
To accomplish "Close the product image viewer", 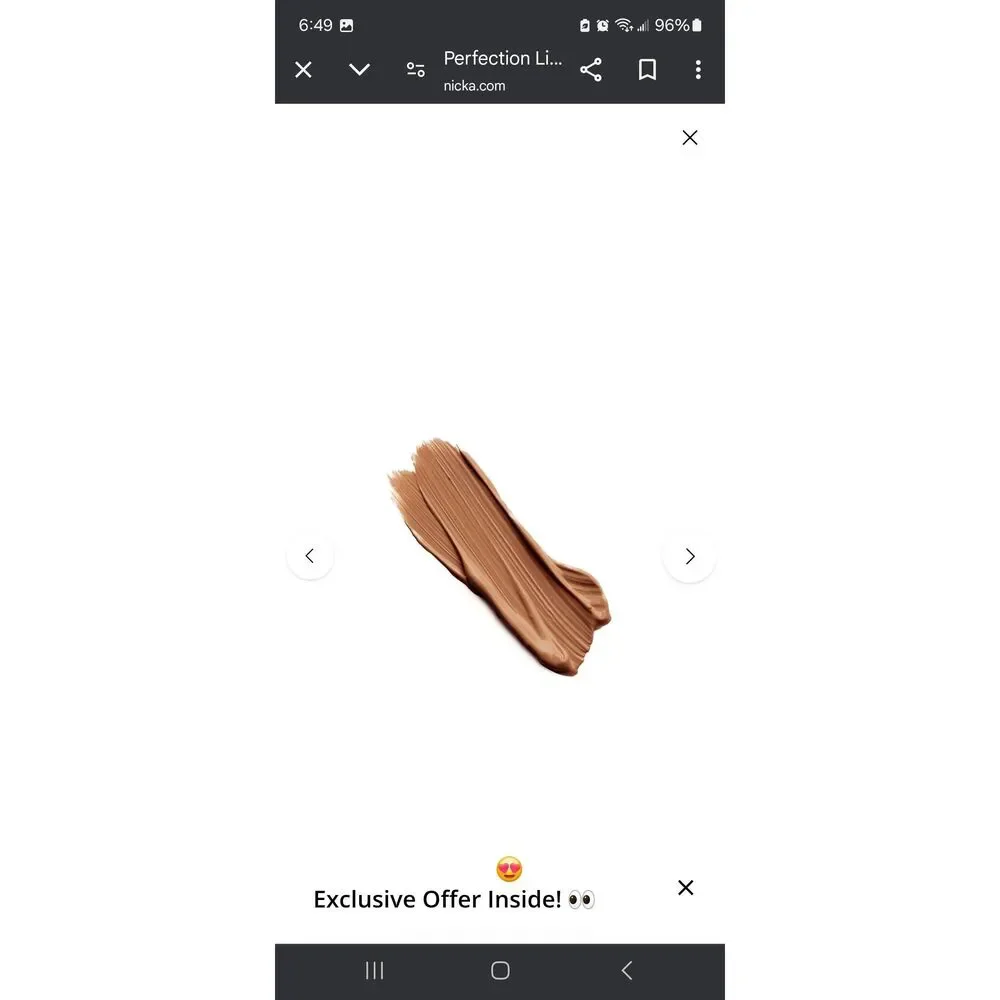I will click(x=689, y=138).
